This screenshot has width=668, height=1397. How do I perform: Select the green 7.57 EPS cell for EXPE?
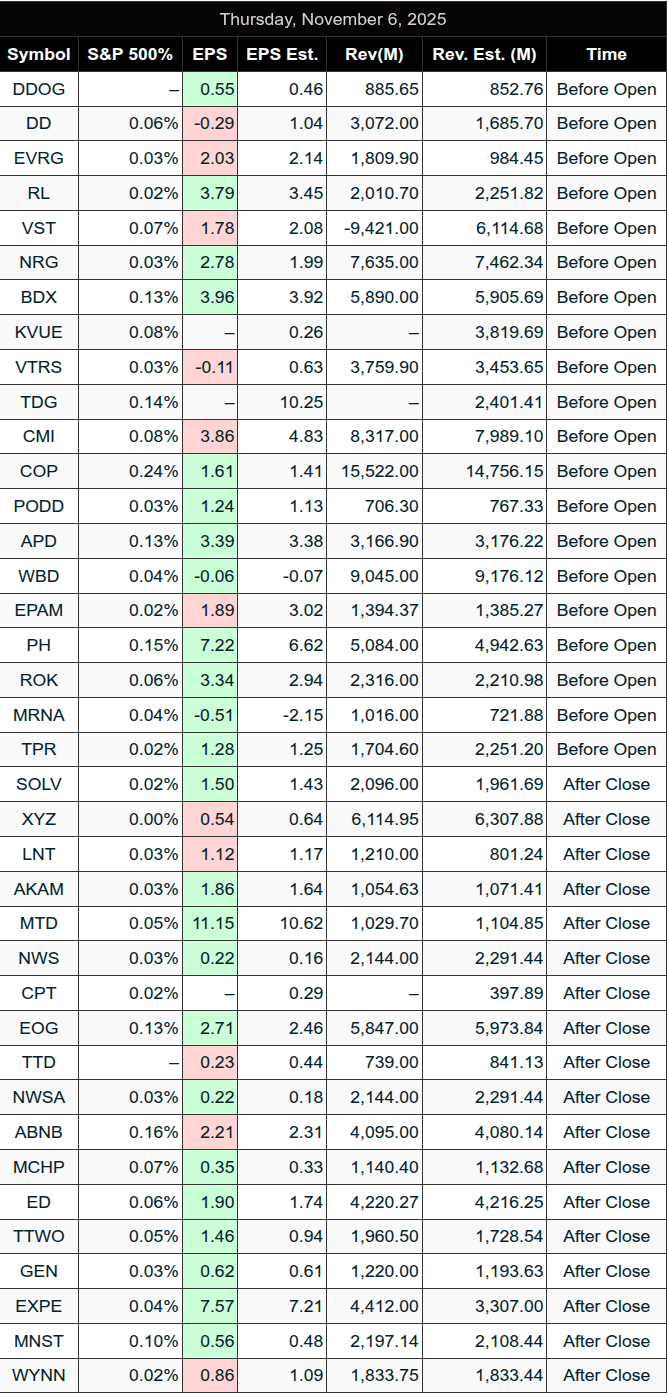(x=211, y=1306)
